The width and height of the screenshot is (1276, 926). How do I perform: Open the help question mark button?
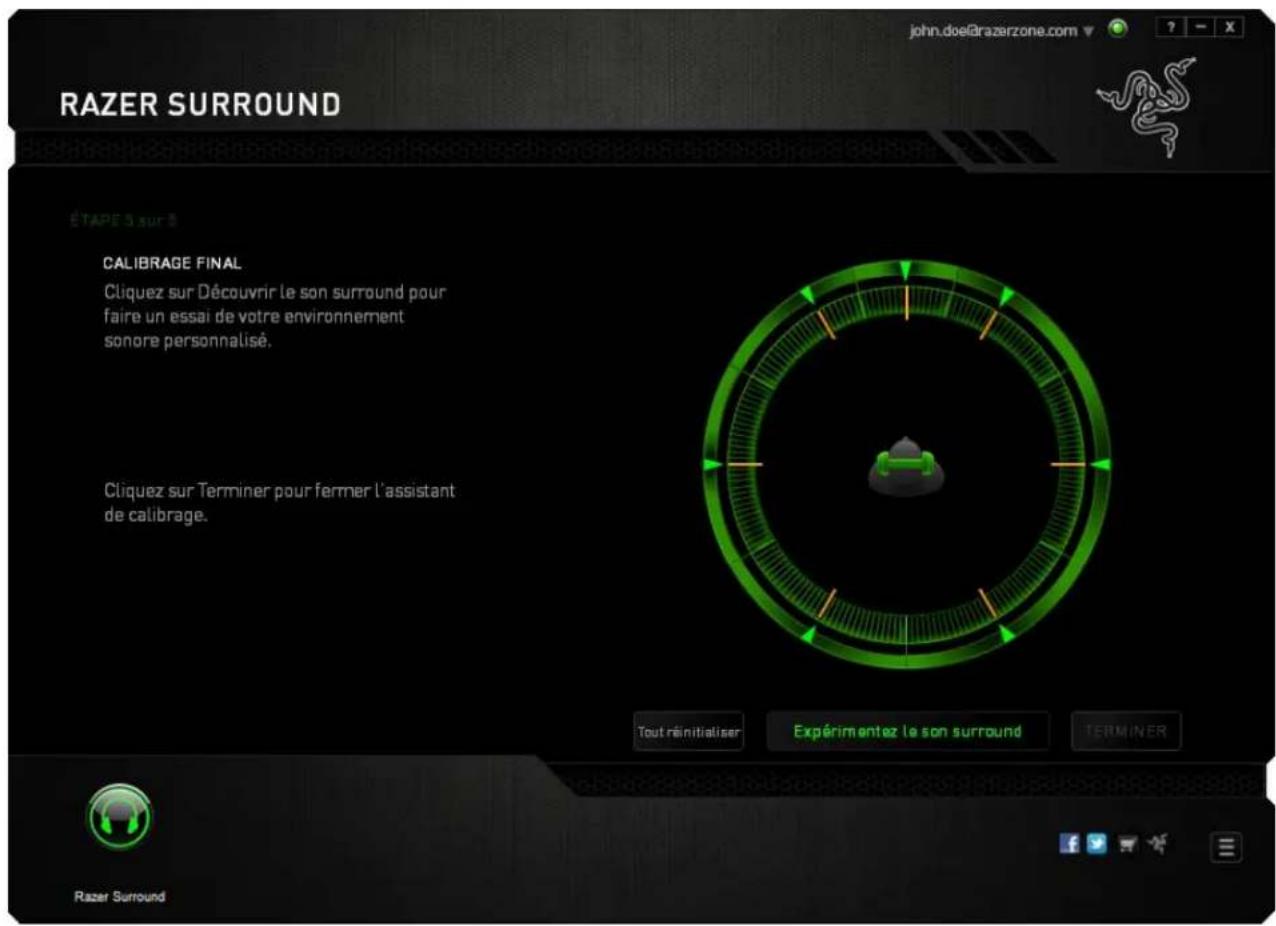point(1170,29)
